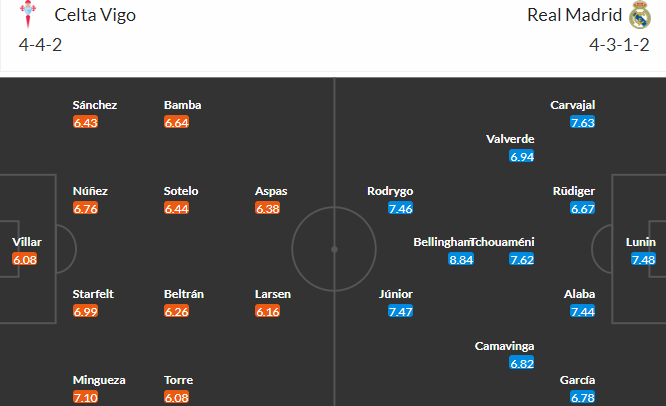Viewport: 666px width, 406px height.
Task: Click Lunin's 7.48 rating badge
Action: 643,259
